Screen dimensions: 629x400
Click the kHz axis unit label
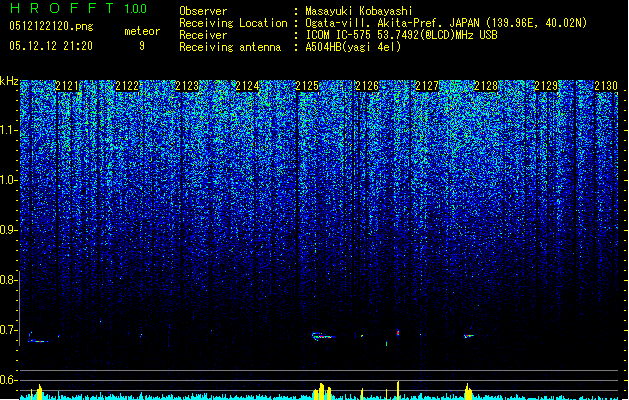[9, 81]
